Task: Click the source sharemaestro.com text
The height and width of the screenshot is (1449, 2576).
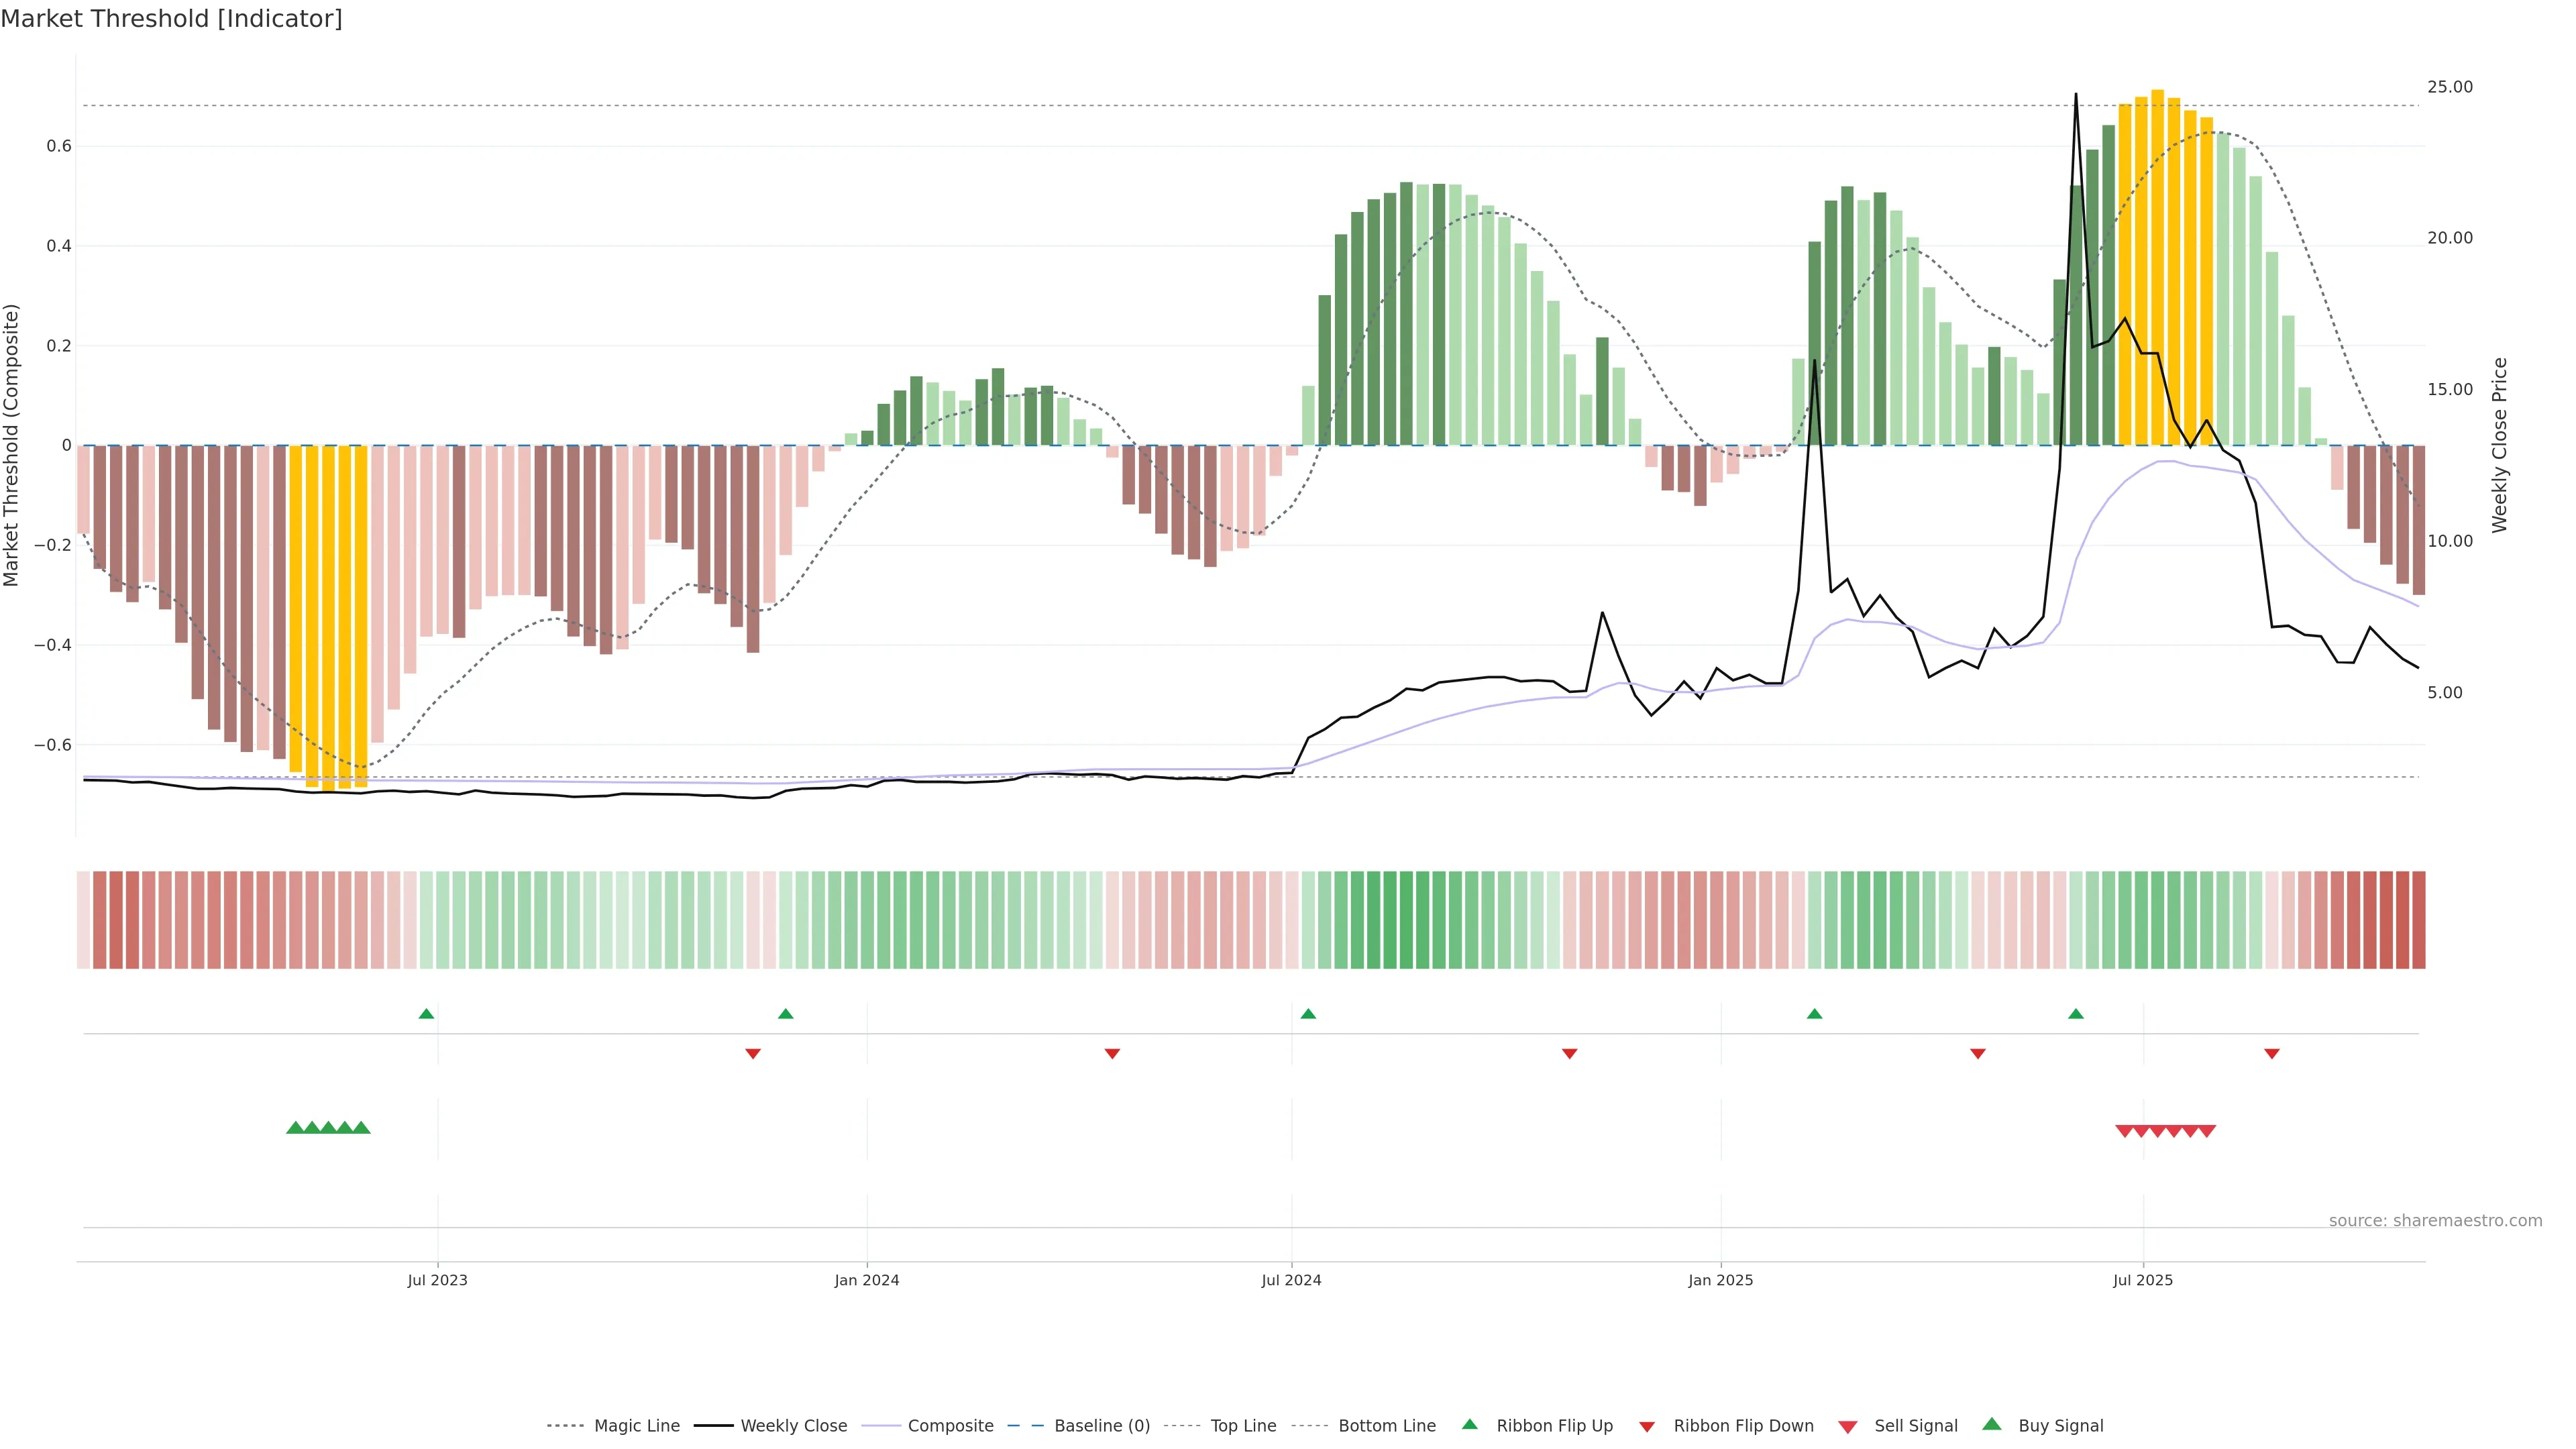Action: [x=2435, y=1221]
